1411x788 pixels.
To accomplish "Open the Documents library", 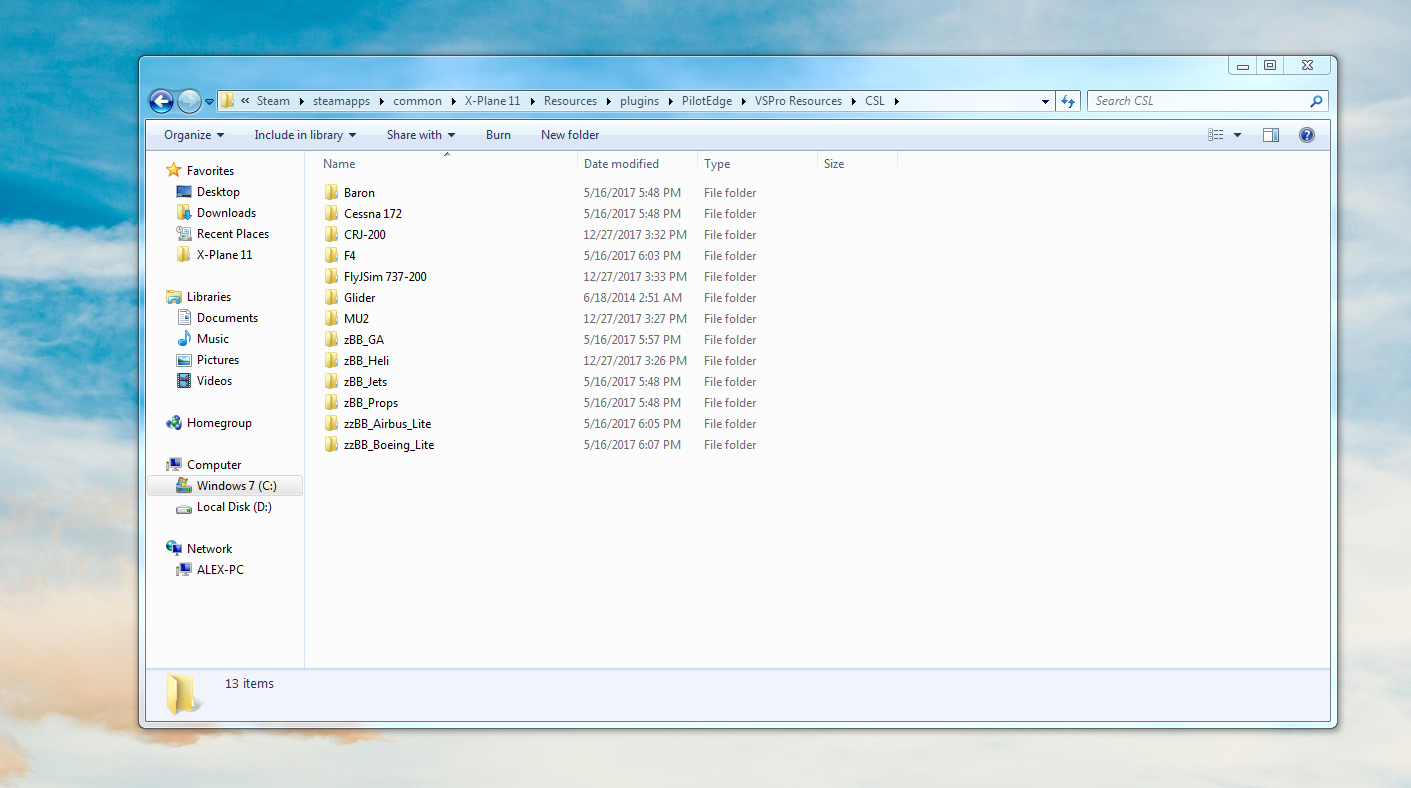I will tap(227, 318).
